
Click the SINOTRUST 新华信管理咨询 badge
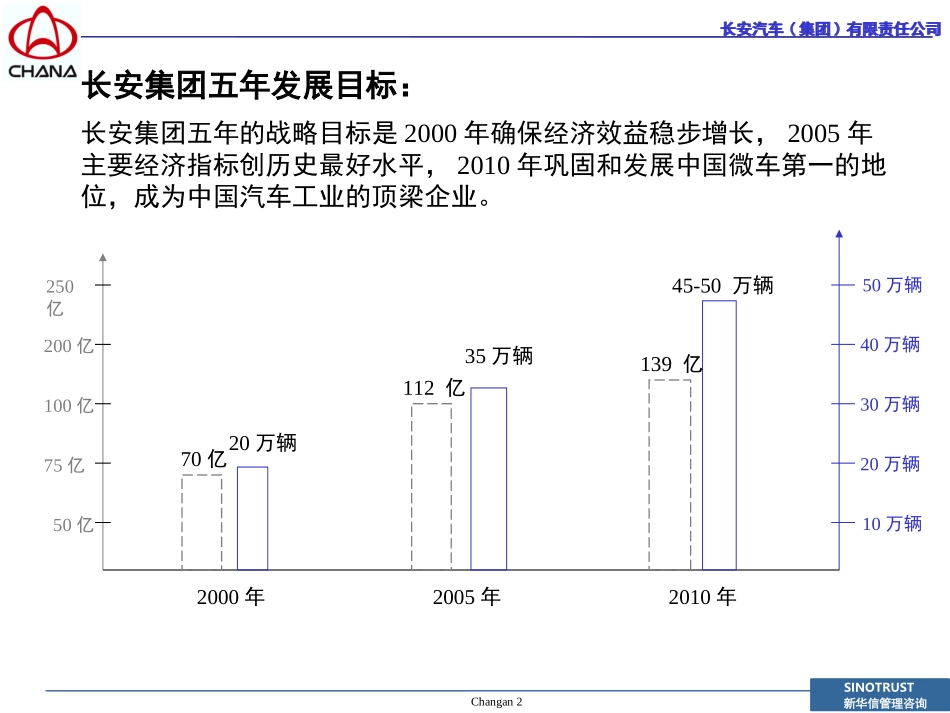click(880, 695)
